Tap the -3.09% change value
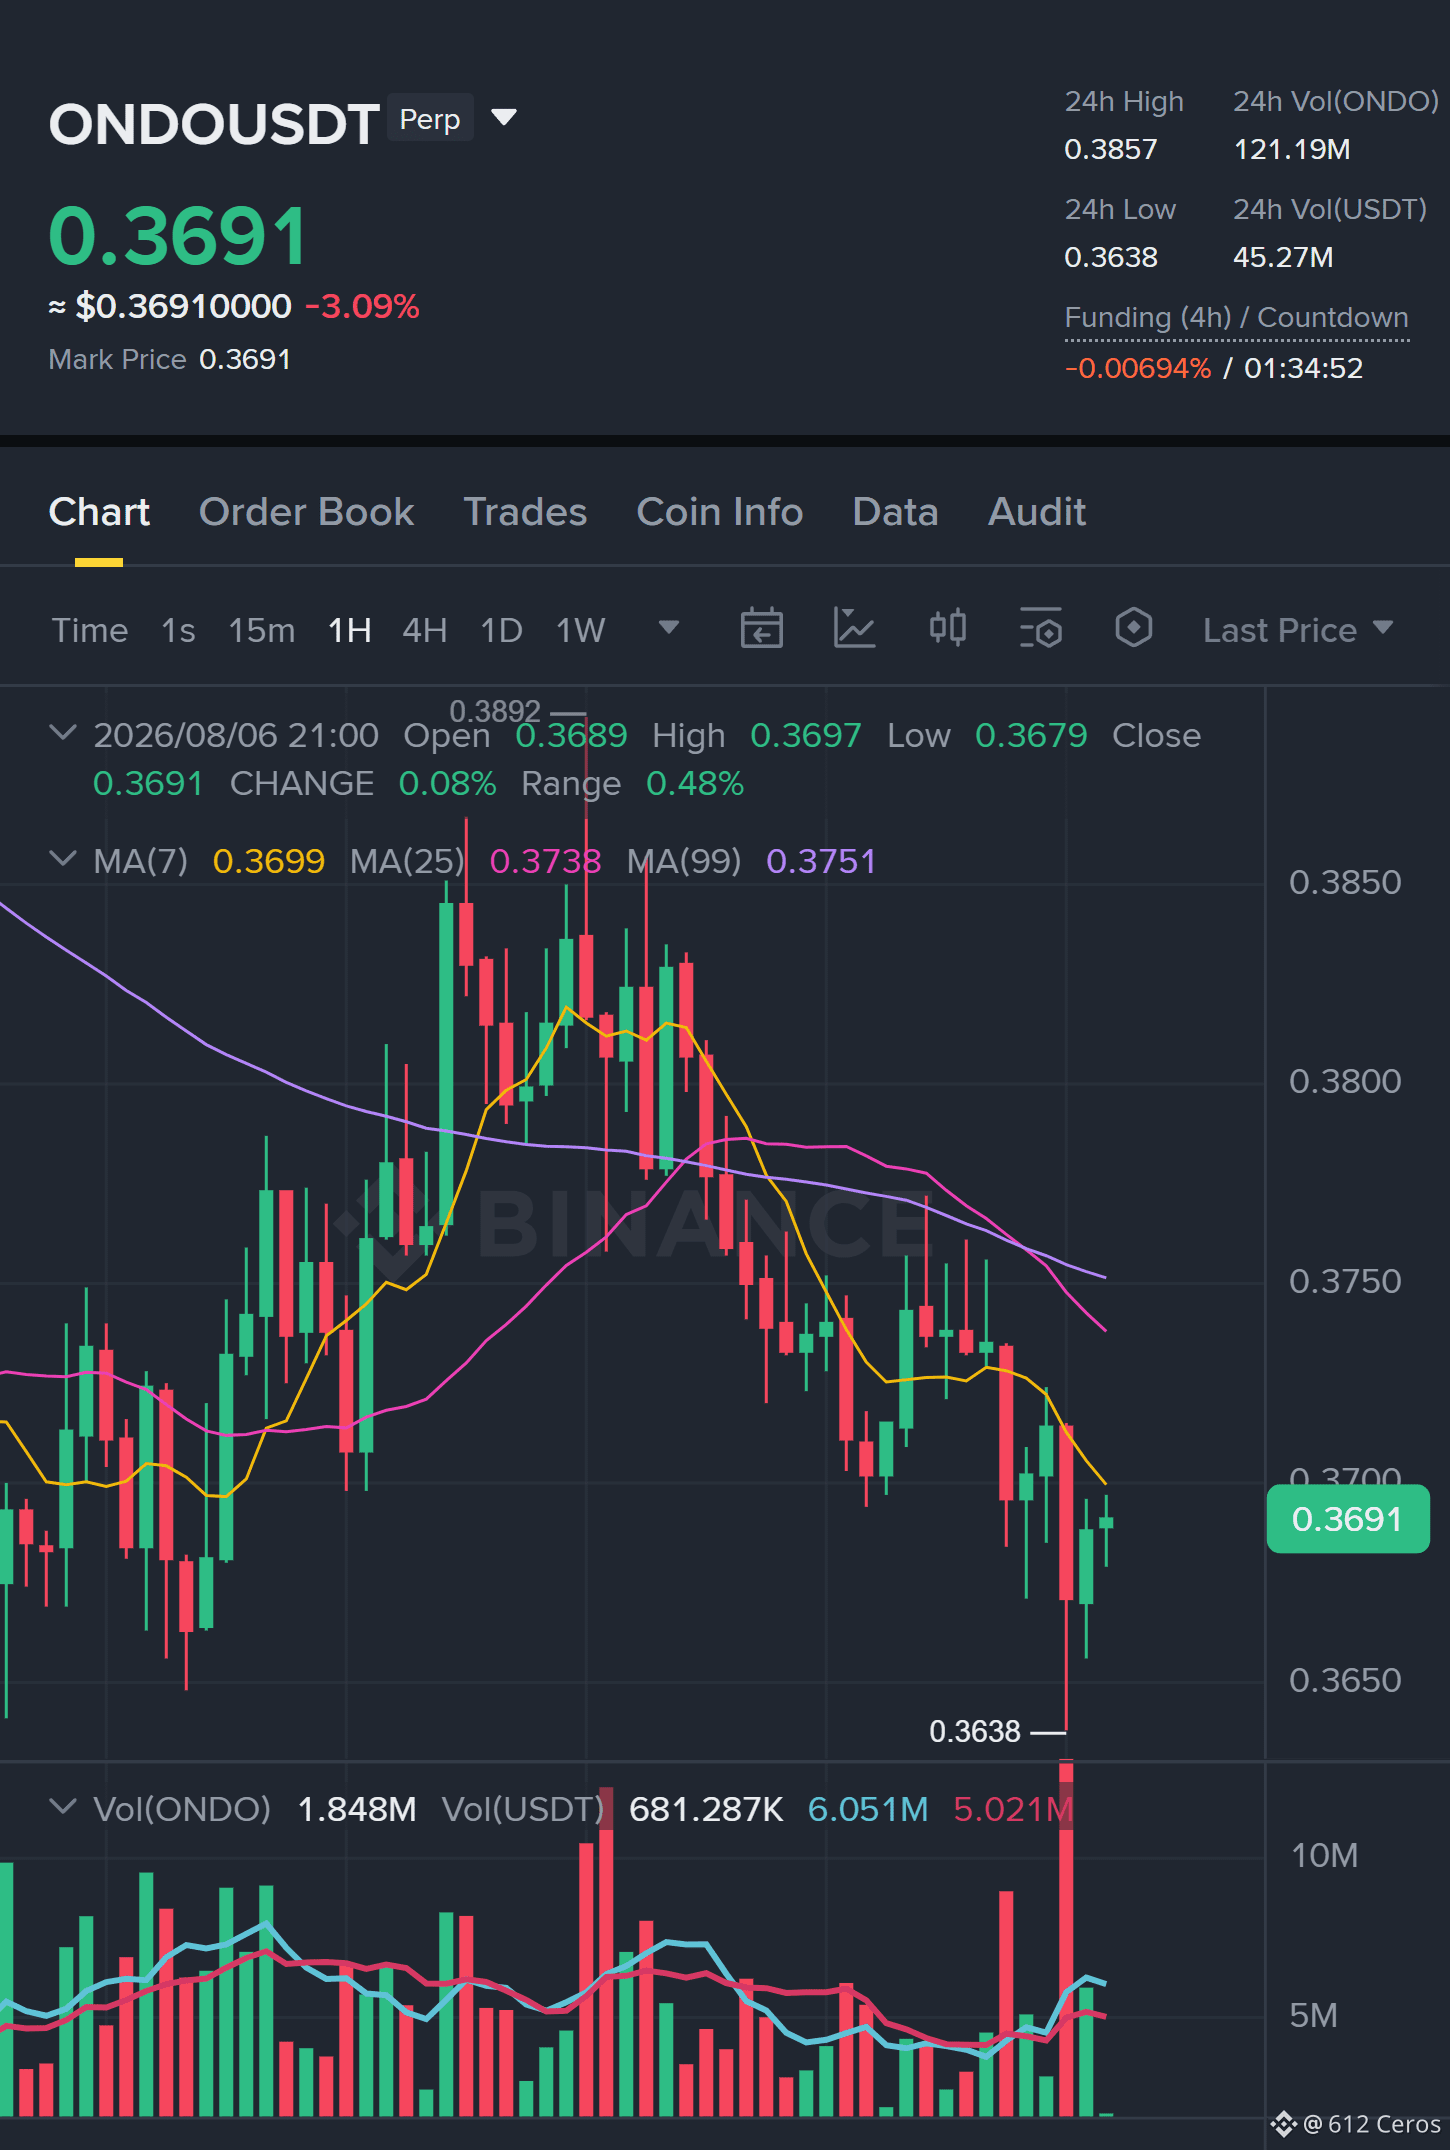 [x=362, y=306]
